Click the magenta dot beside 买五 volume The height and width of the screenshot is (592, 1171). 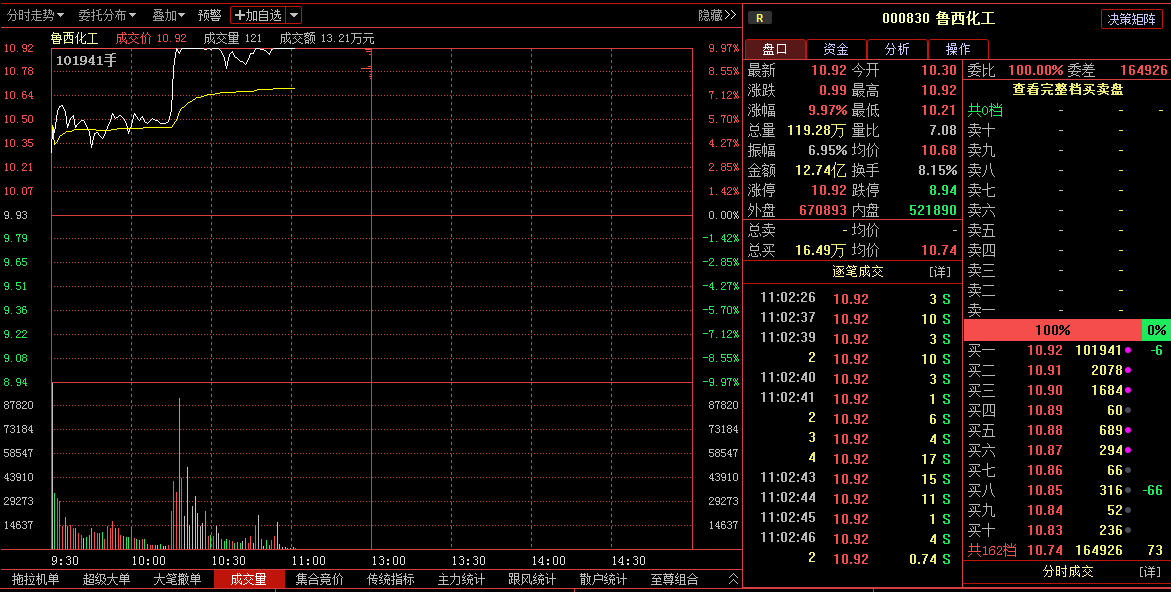click(1129, 431)
